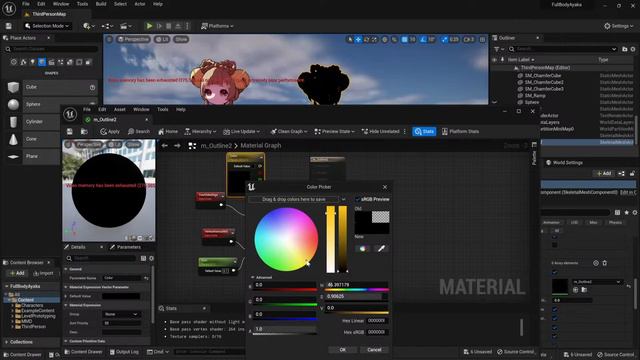This screenshot has height=360, width=640.
Task: Expand saved colors dropdown arrow in Color Picker
Action: point(344,200)
